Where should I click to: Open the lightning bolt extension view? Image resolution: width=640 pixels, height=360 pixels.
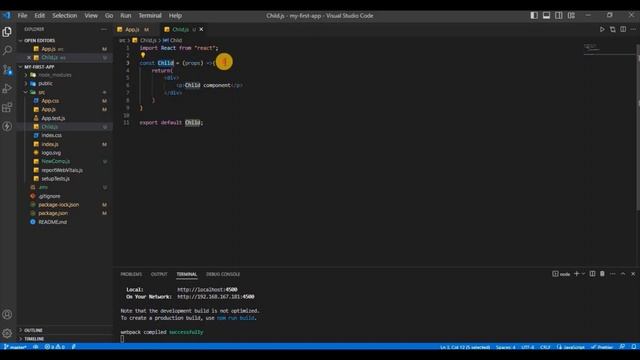point(7,126)
